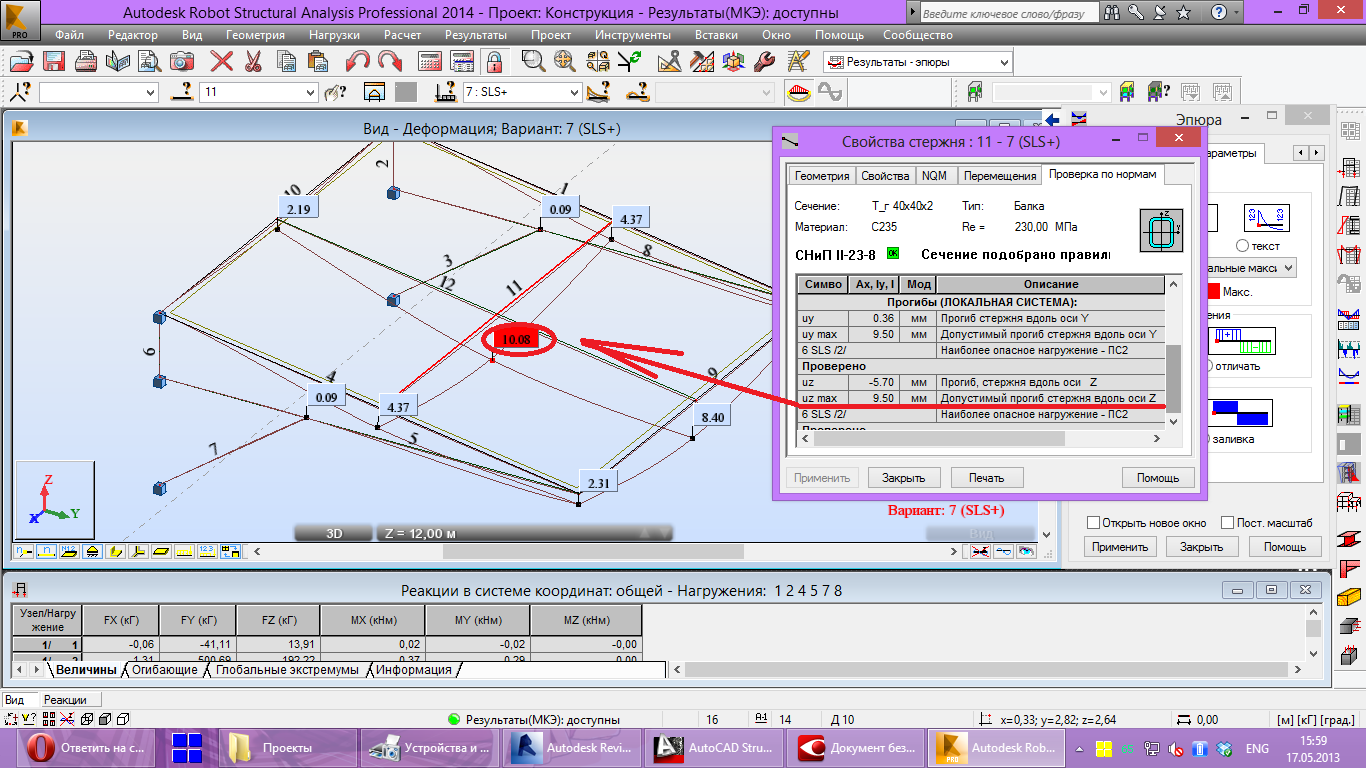Open the 'Результаты - эпюры' layout dropdown
Screen dimensions: 1366x768
tap(918, 62)
